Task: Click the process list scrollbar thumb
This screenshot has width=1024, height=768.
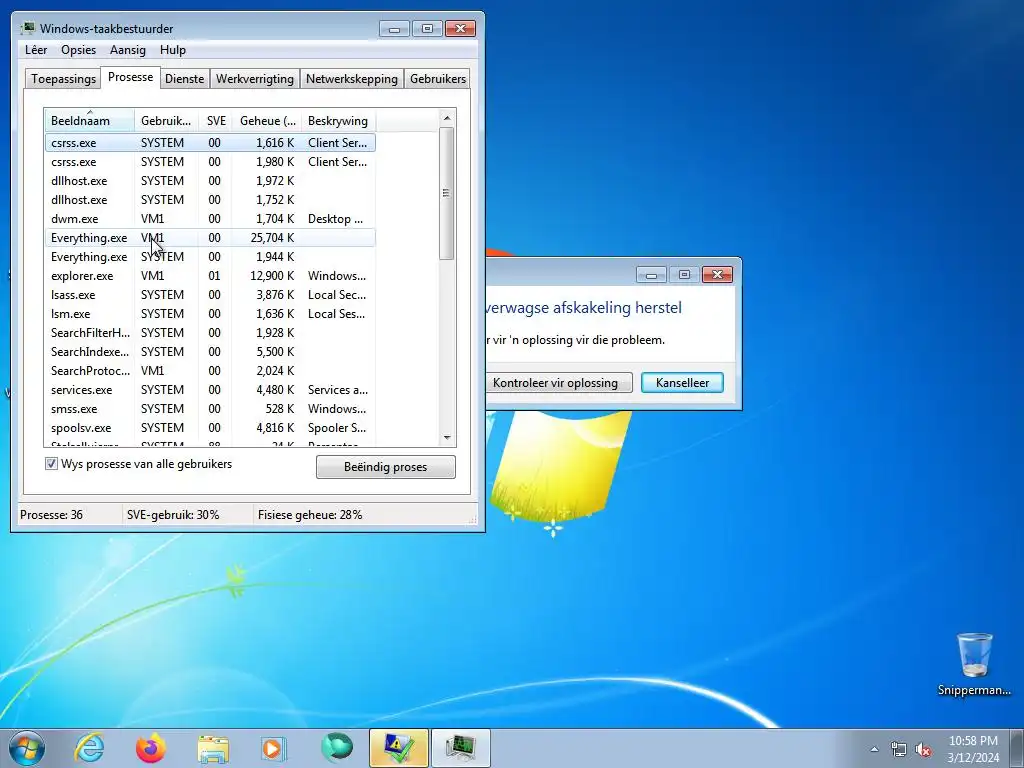Action: tap(447, 193)
